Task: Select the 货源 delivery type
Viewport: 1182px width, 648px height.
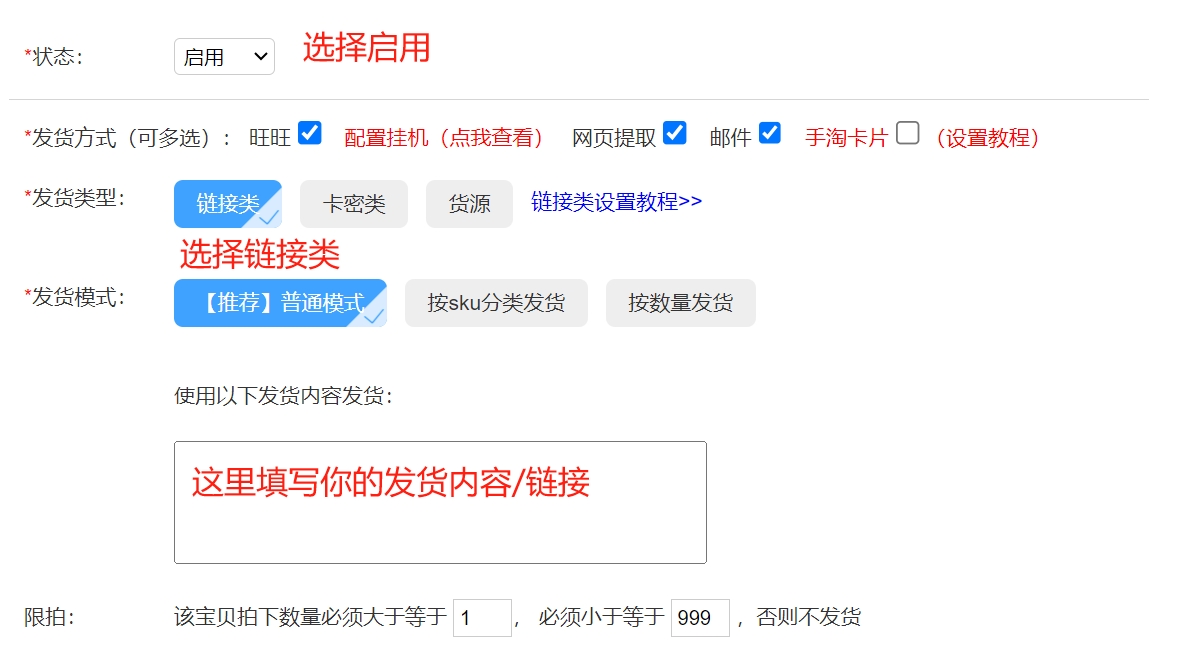Action: coord(469,204)
